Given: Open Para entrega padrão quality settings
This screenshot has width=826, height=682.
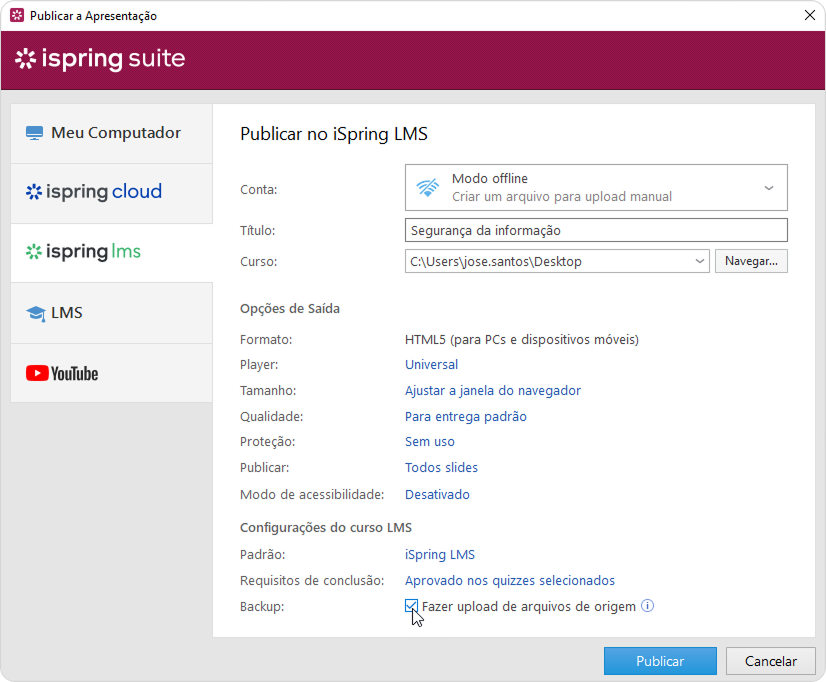Looking at the screenshot, I should (465, 417).
